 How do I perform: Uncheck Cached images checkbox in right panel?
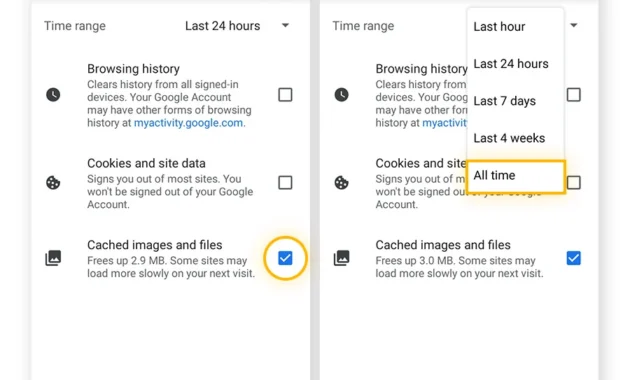coord(573,258)
